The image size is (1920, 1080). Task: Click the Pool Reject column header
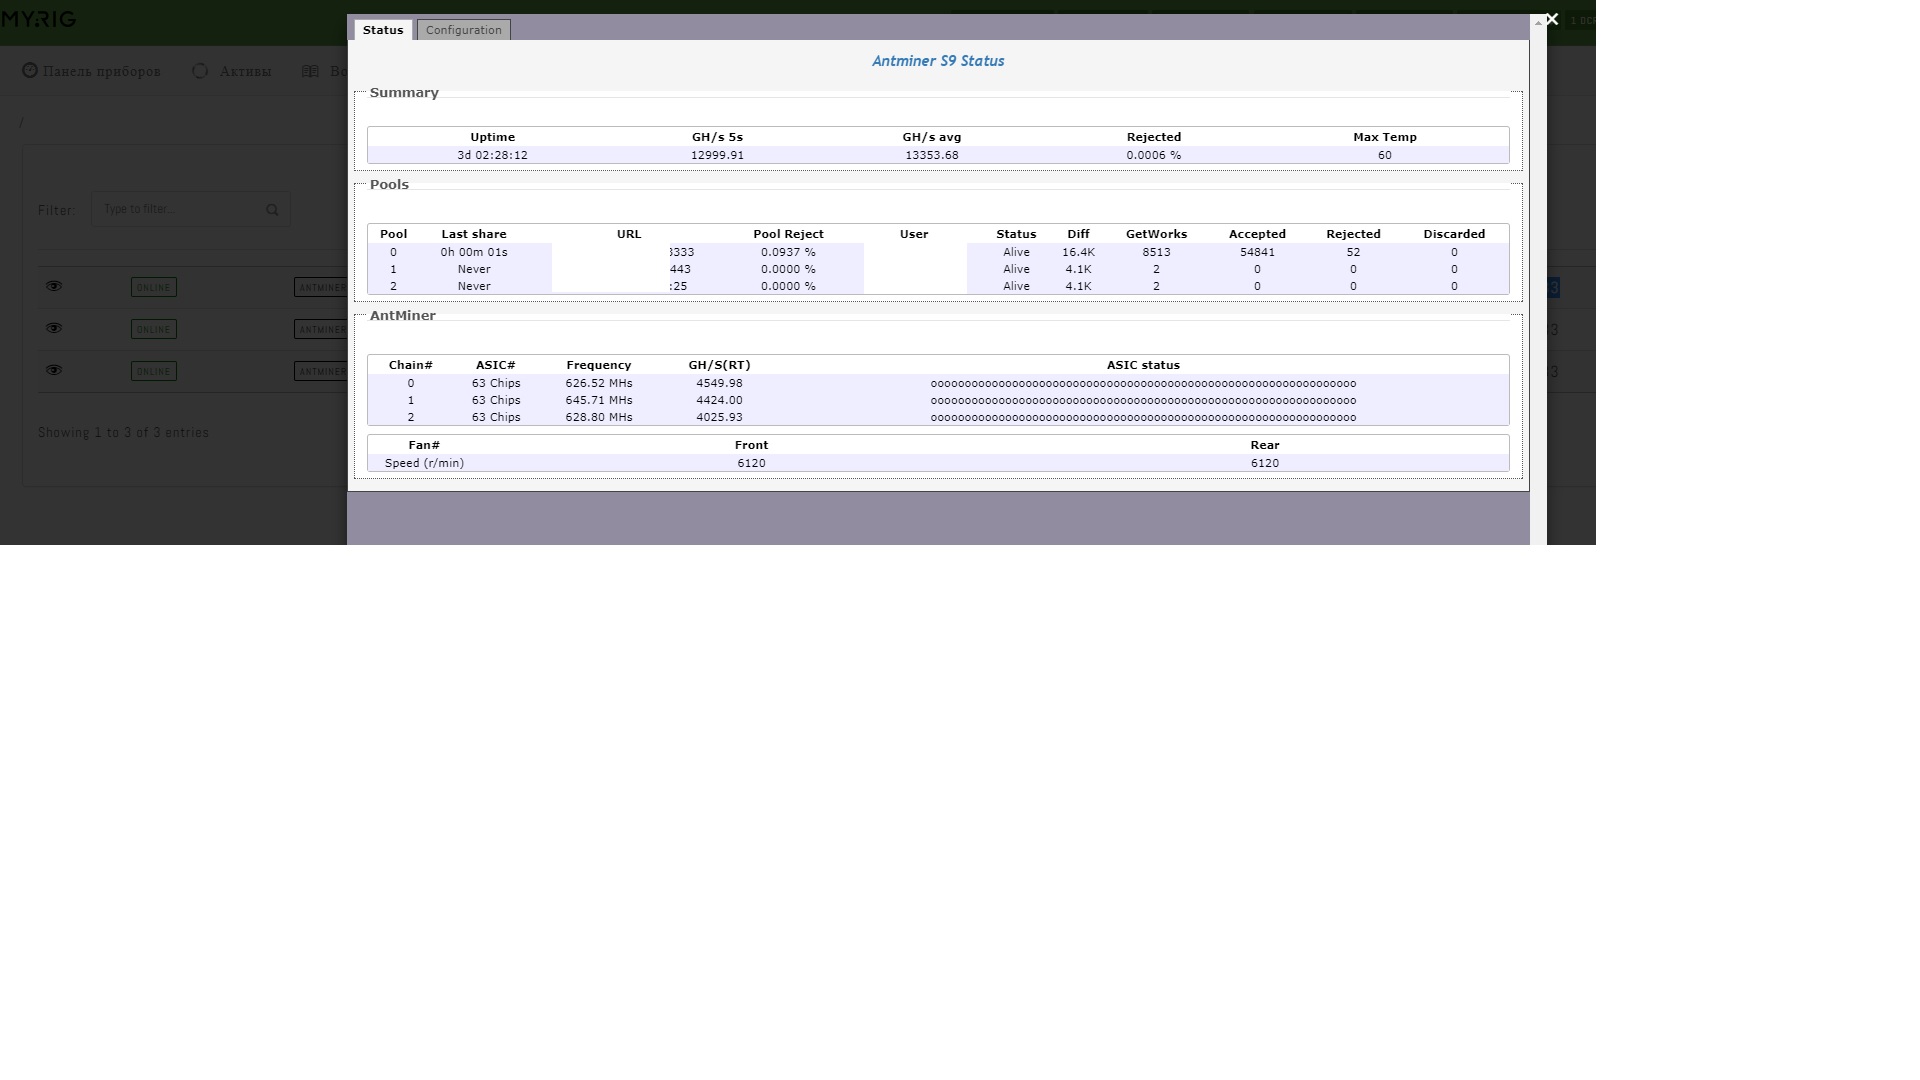(x=788, y=234)
